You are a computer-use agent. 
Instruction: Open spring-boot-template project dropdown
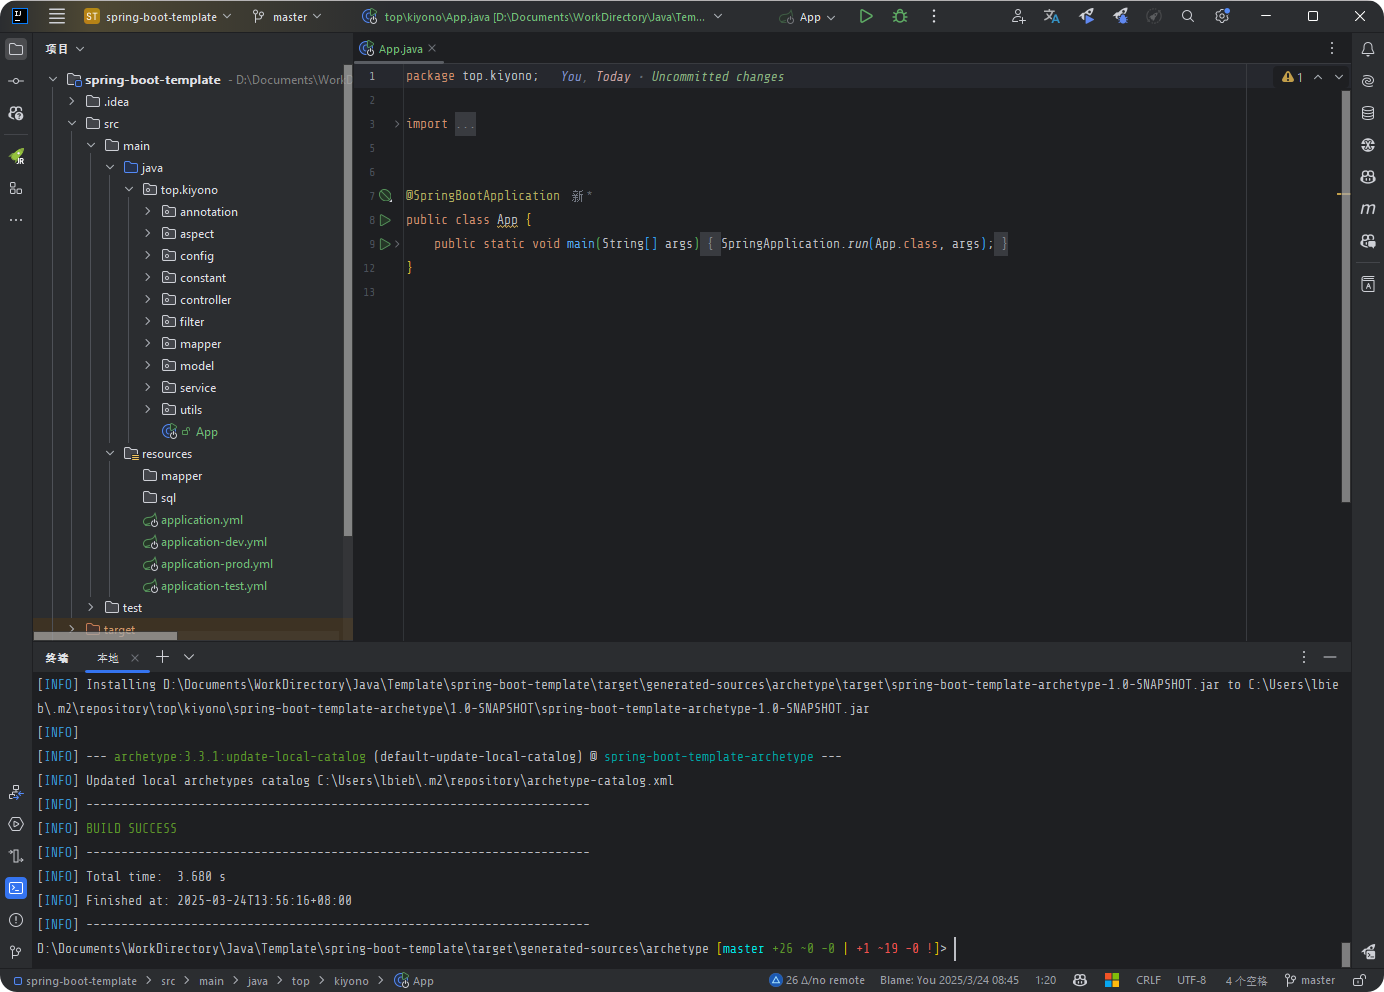click(x=158, y=16)
